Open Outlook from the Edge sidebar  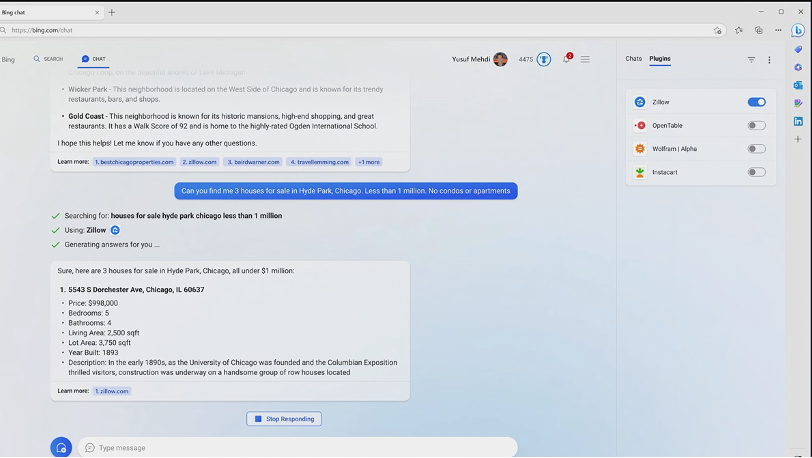coord(798,85)
